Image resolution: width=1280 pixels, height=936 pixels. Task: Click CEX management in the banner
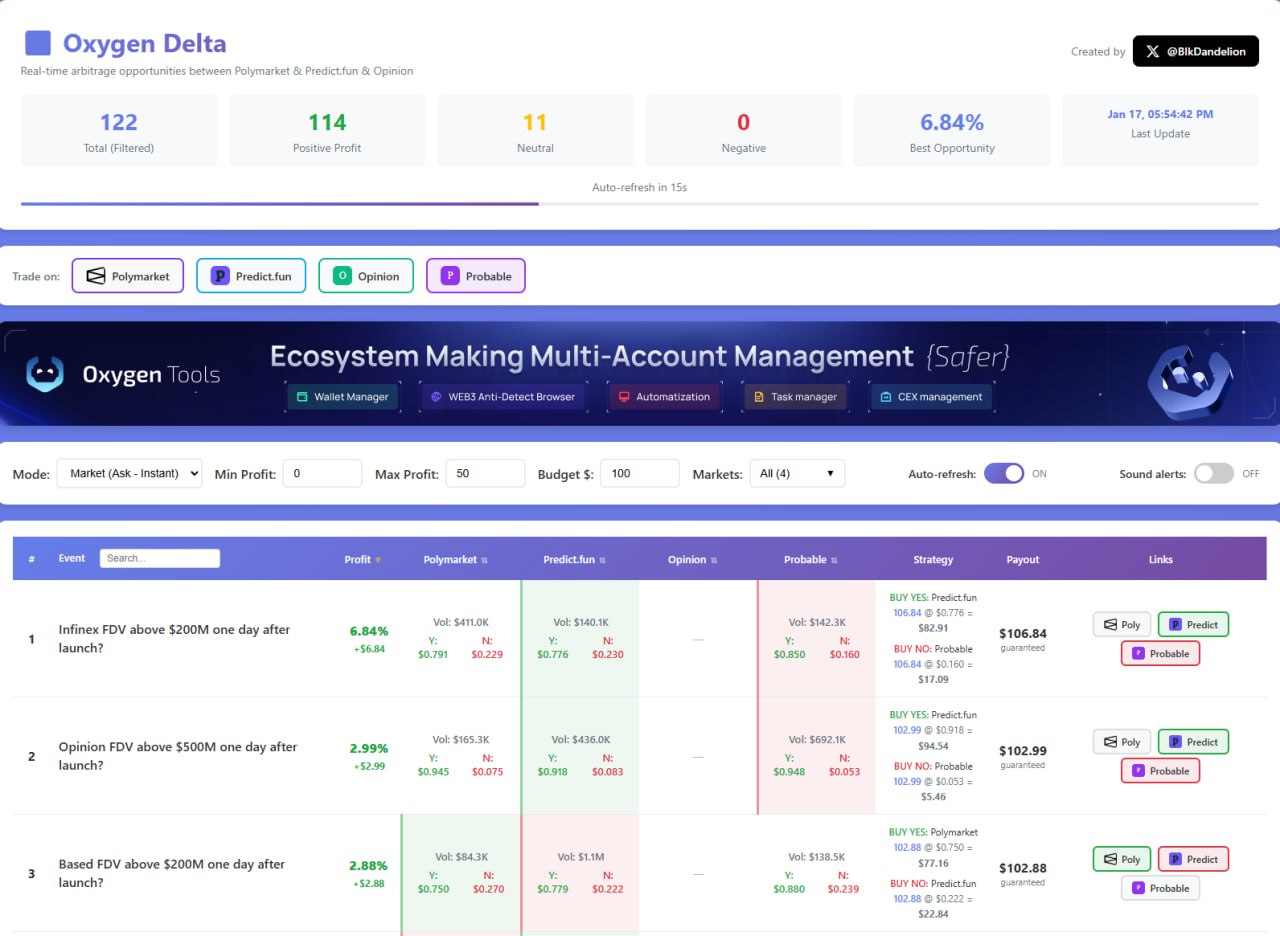pos(930,397)
